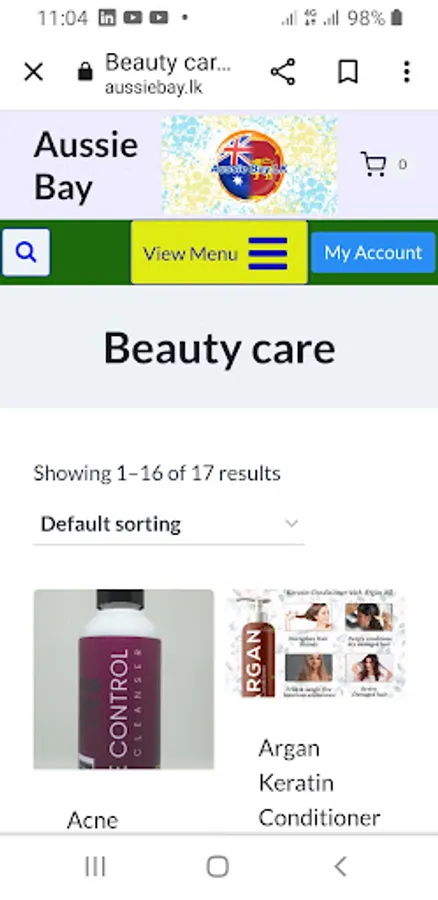Tap the padlock site security icon

click(85, 72)
